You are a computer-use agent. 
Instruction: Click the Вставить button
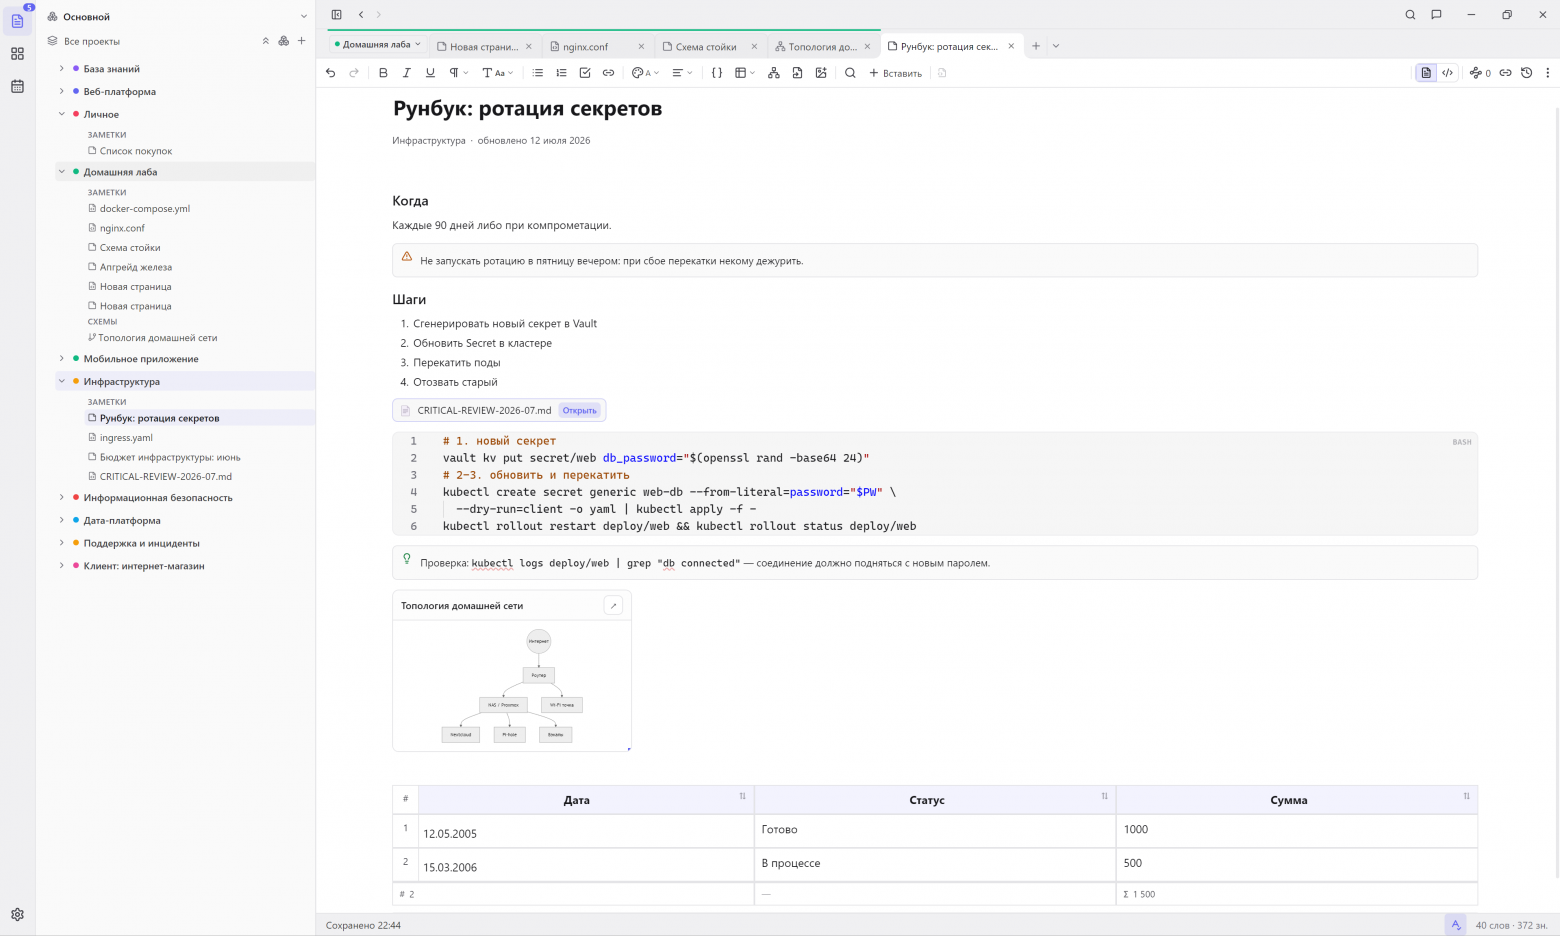[895, 73]
